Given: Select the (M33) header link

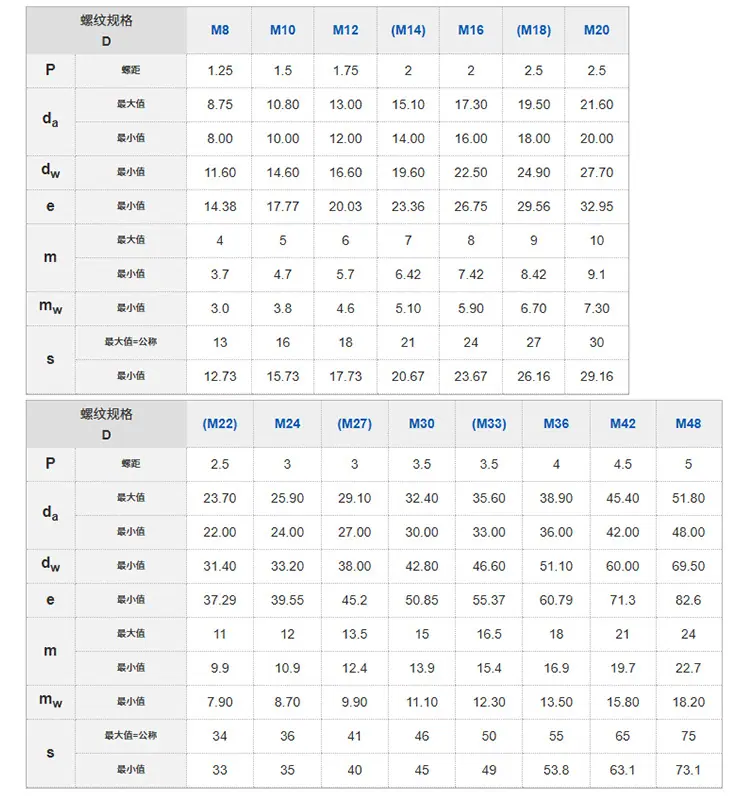Looking at the screenshot, I should (x=489, y=424).
